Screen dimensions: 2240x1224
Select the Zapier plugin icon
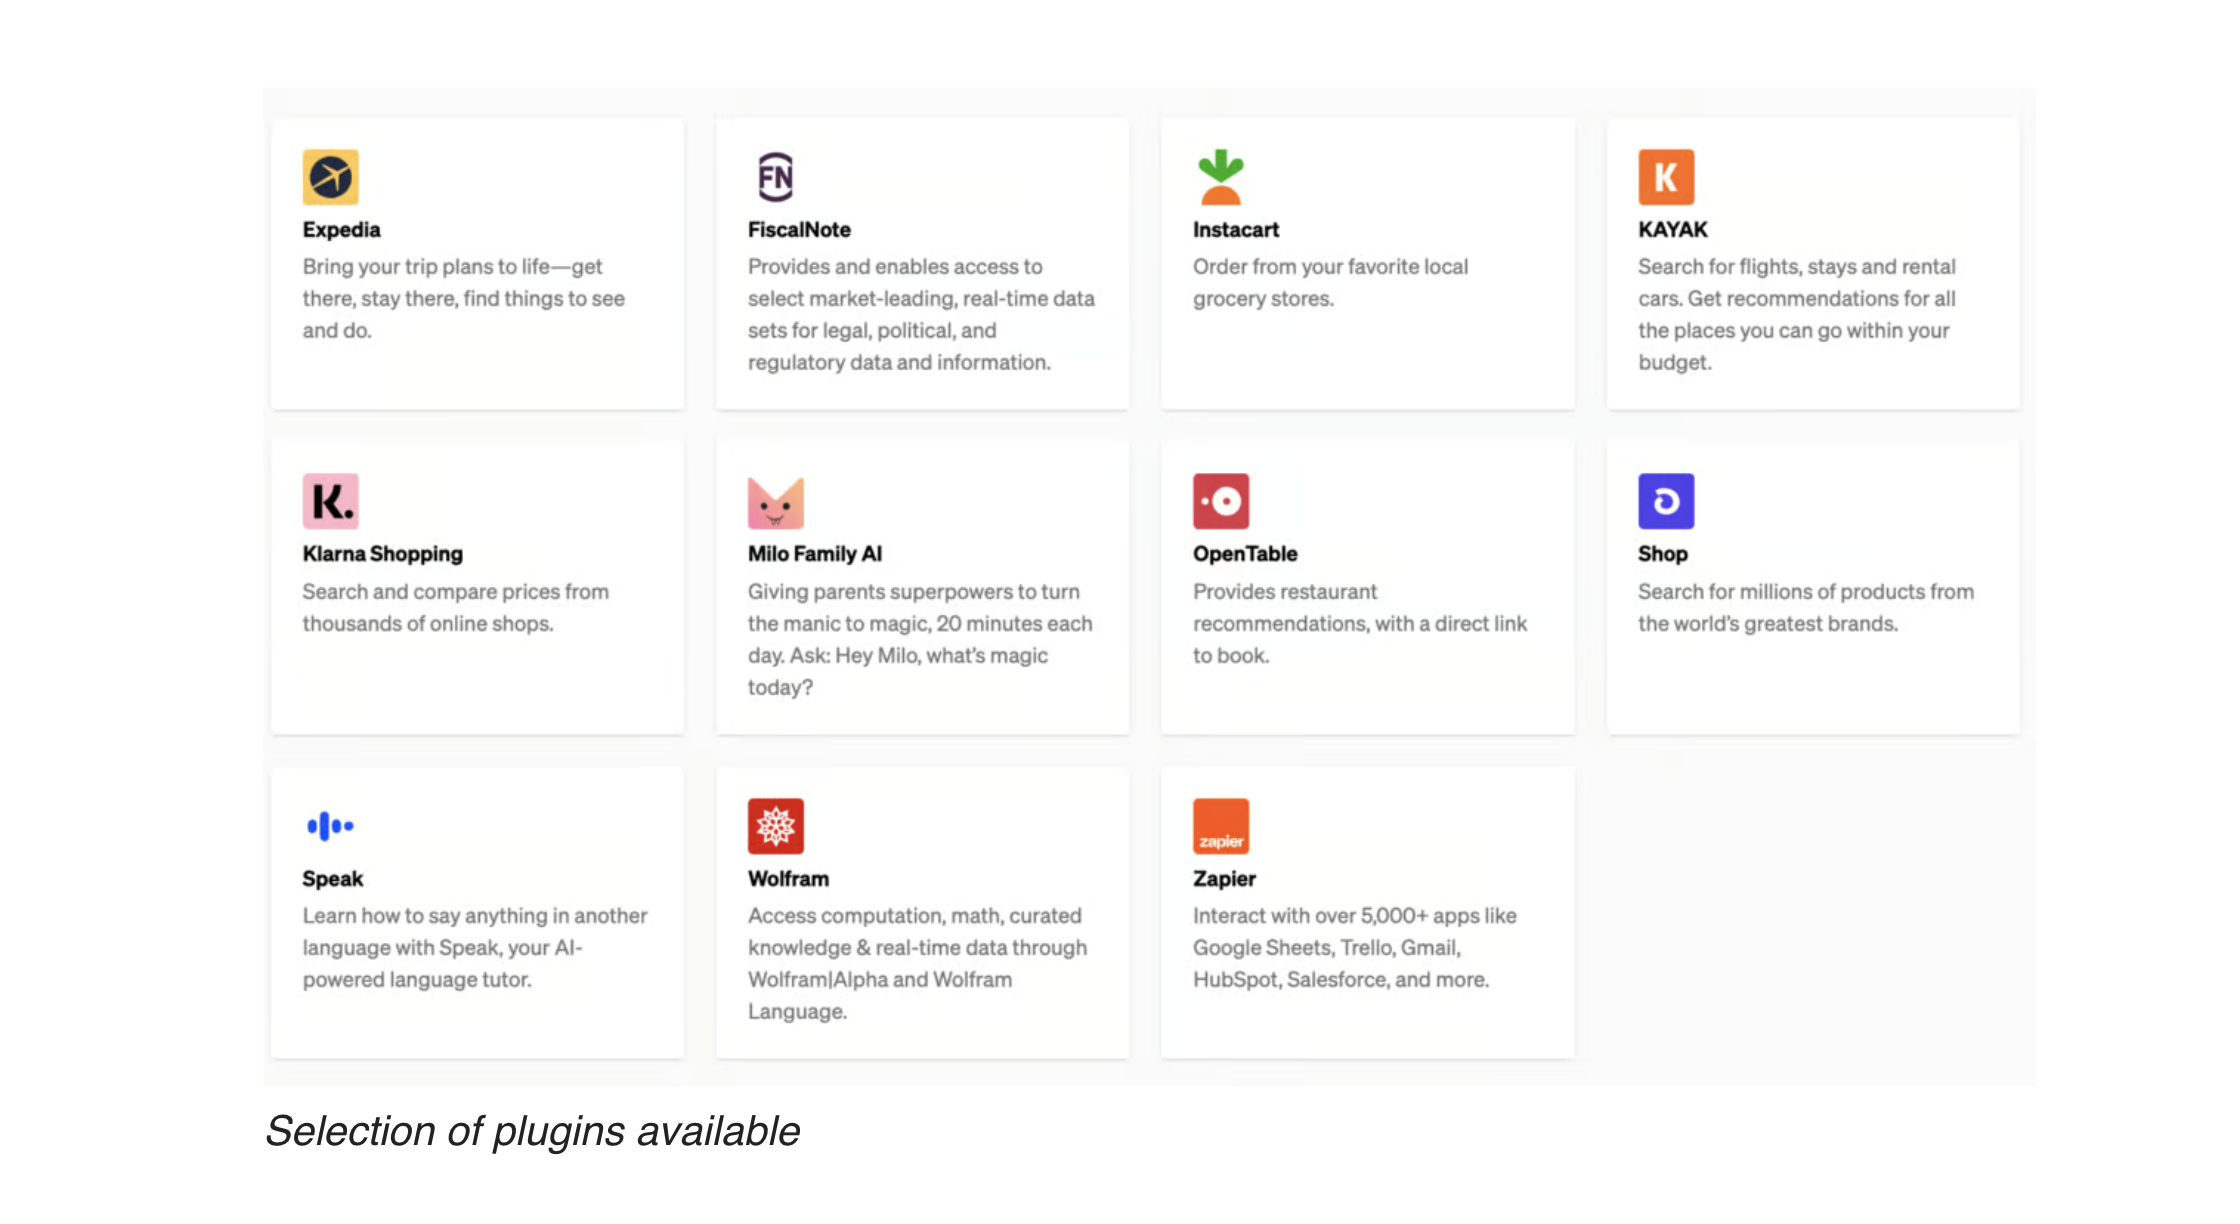1220,825
